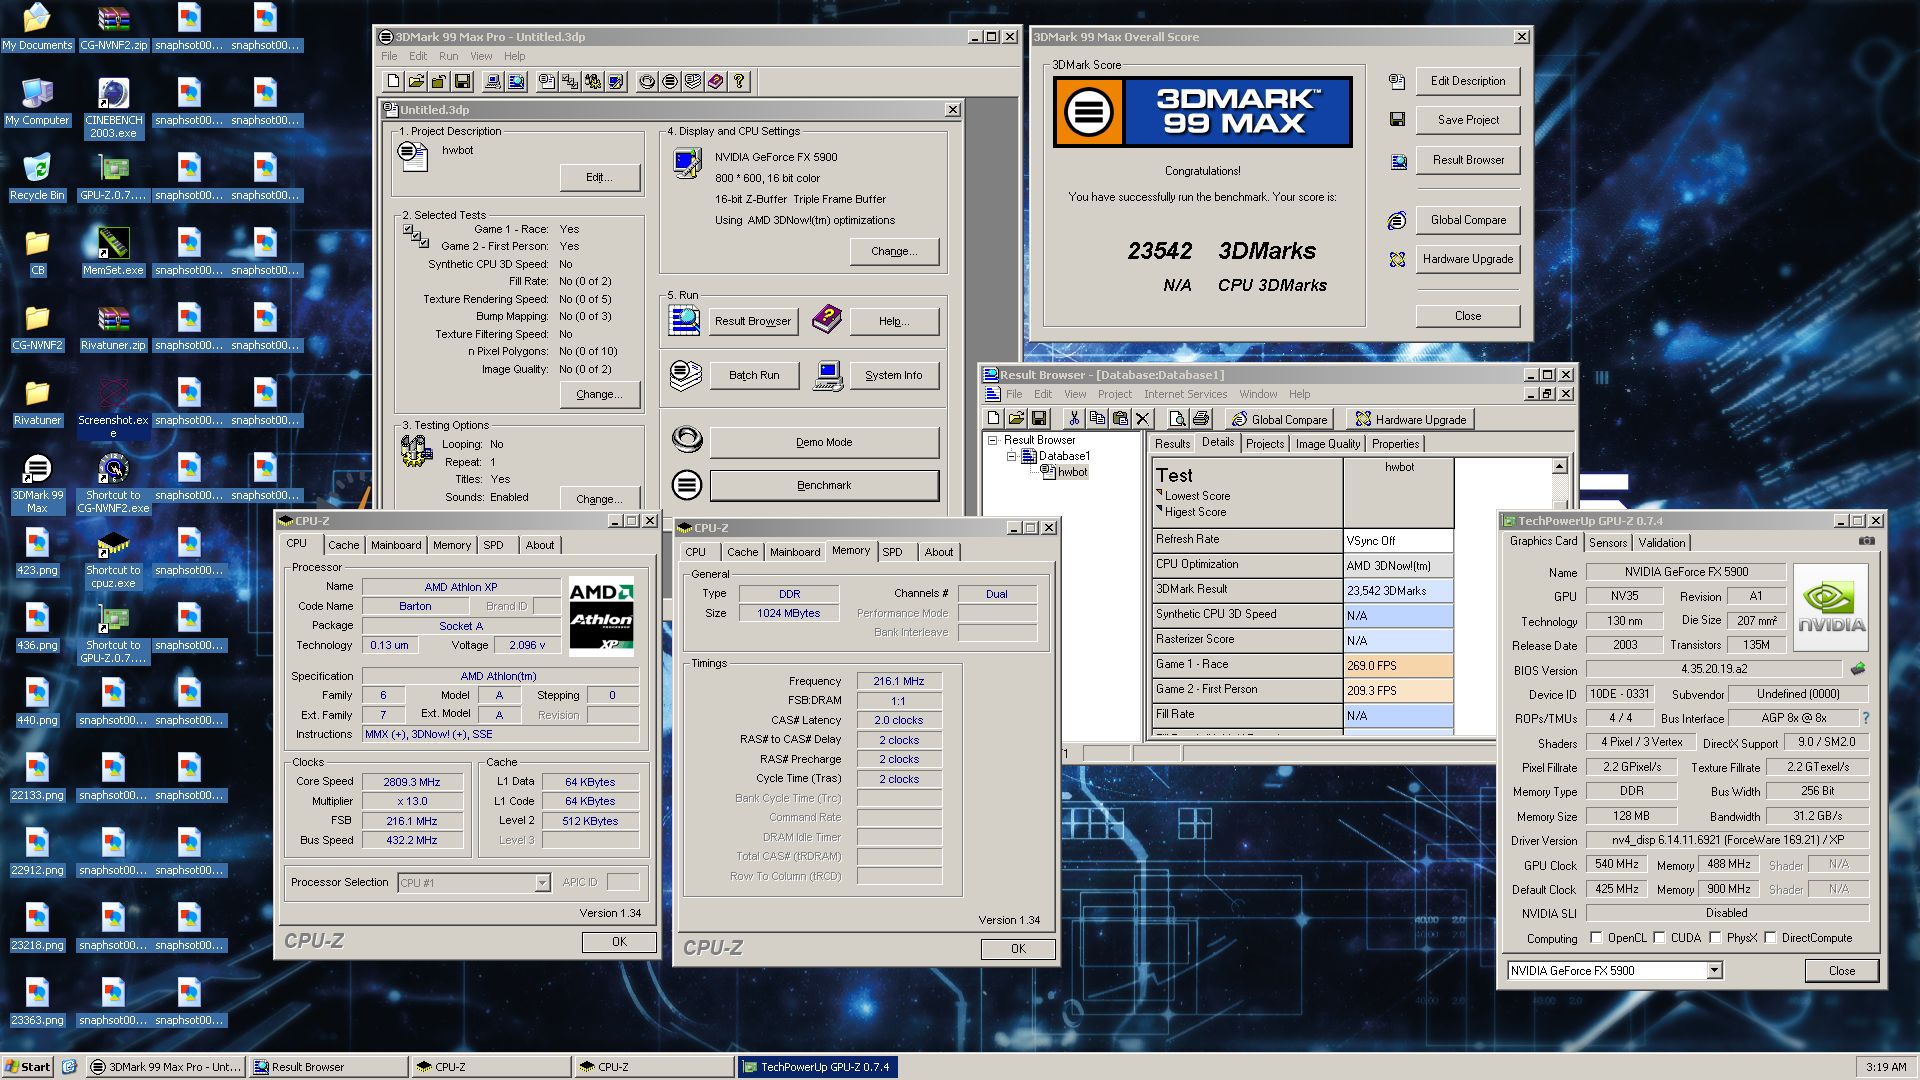Collapse the Database1 tree node
The width and height of the screenshot is (1920, 1080).
[1011, 456]
